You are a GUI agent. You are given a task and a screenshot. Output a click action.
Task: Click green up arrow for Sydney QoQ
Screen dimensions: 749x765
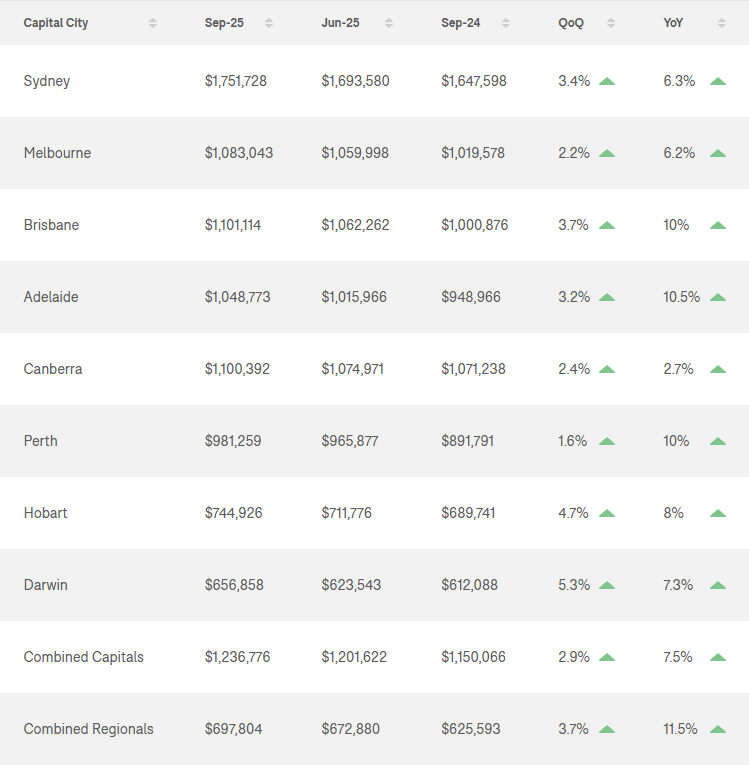(607, 81)
